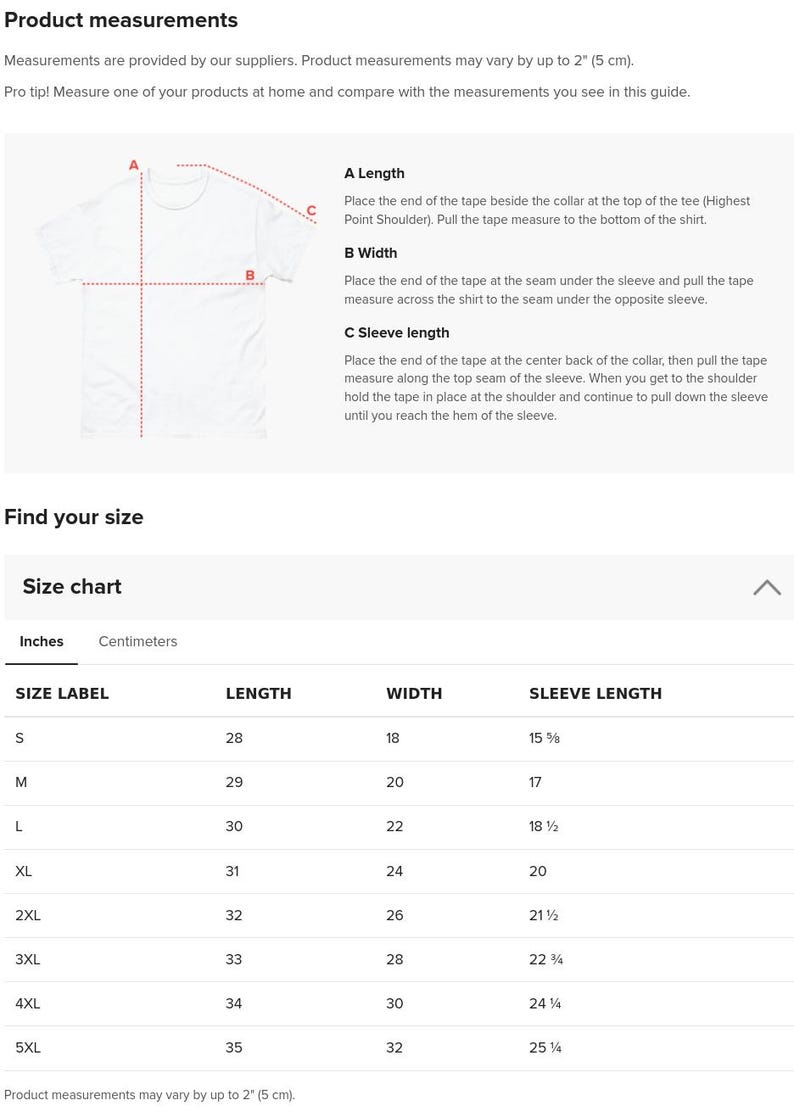Viewport: 794px width, 1117px height.
Task: Click the red A marker on shirt
Action: (x=134, y=165)
